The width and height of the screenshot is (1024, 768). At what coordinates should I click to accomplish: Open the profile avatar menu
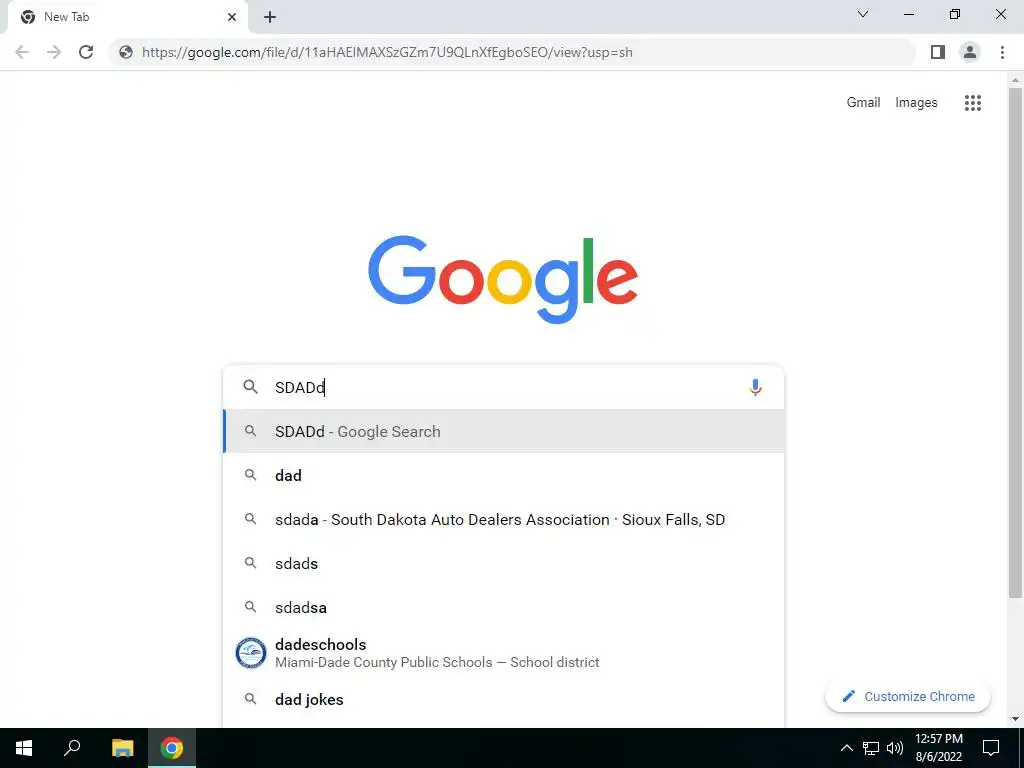click(x=970, y=52)
